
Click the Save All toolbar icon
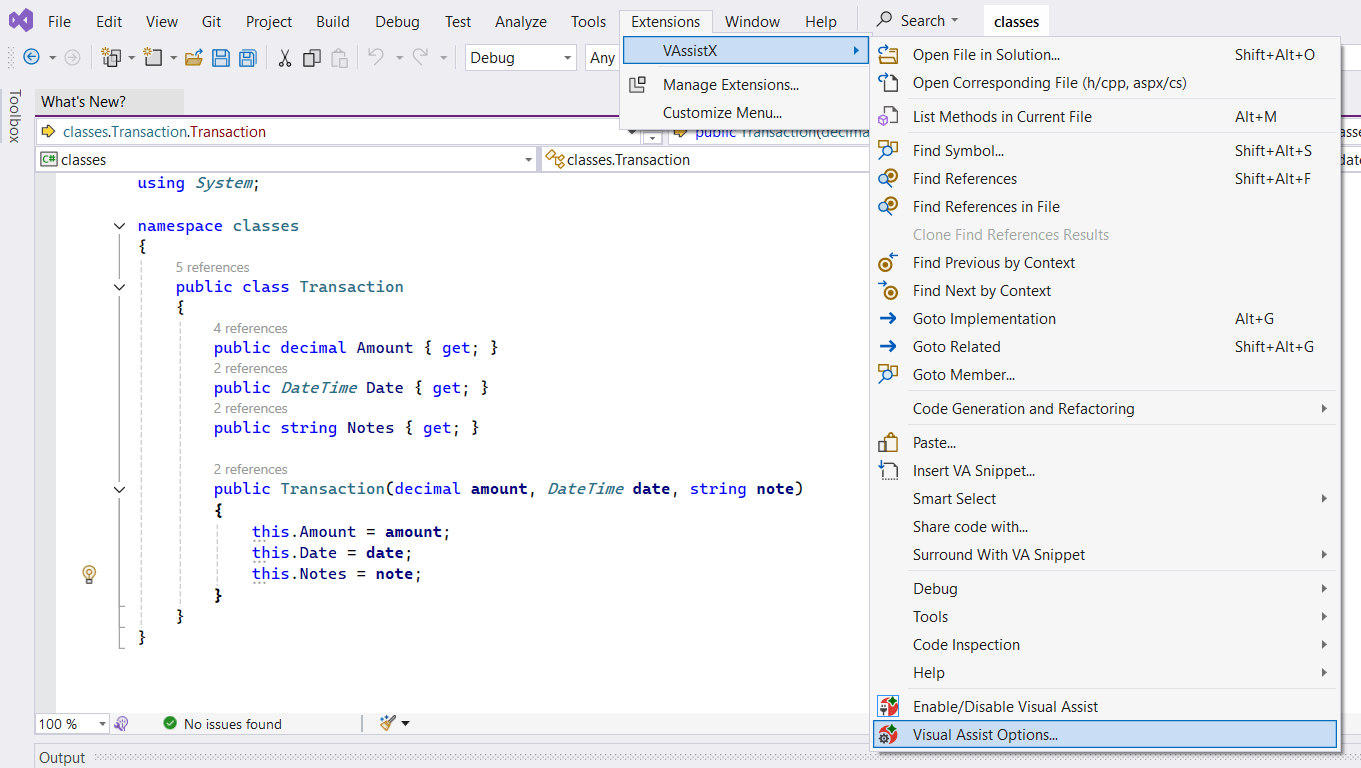tap(247, 58)
